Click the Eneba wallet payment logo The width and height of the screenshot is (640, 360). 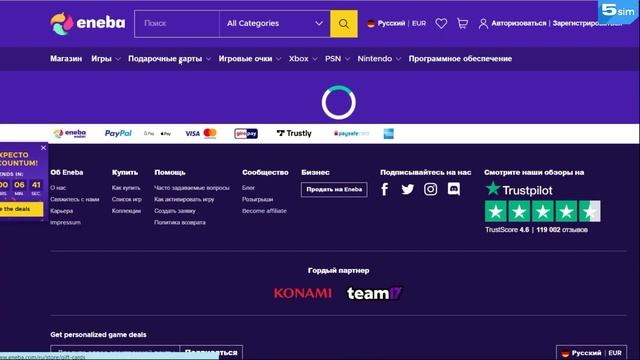pos(70,133)
